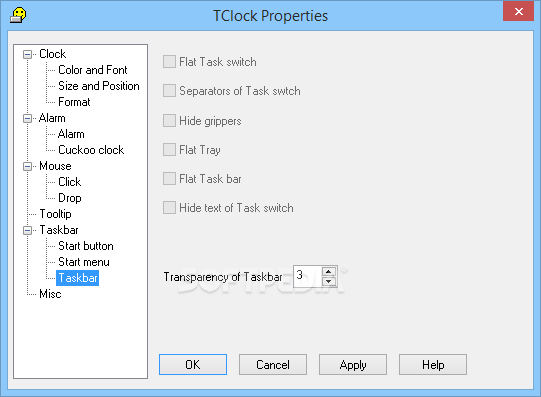
Task: Collapse the Taskbar tree node
Action: pos(27,231)
